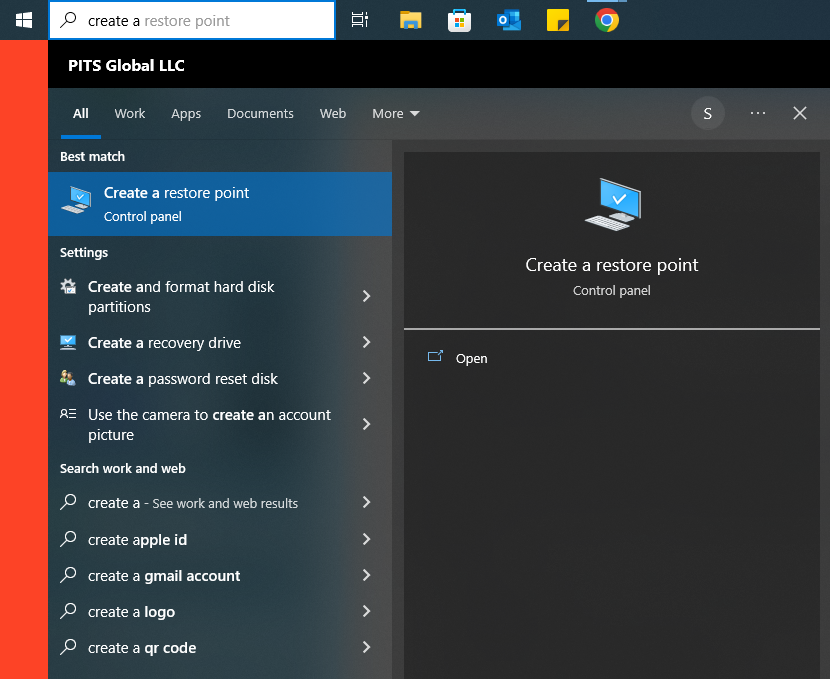Viewport: 830px width, 679px height.
Task: Click the 'Create a restore point' preview title
Action: point(612,265)
